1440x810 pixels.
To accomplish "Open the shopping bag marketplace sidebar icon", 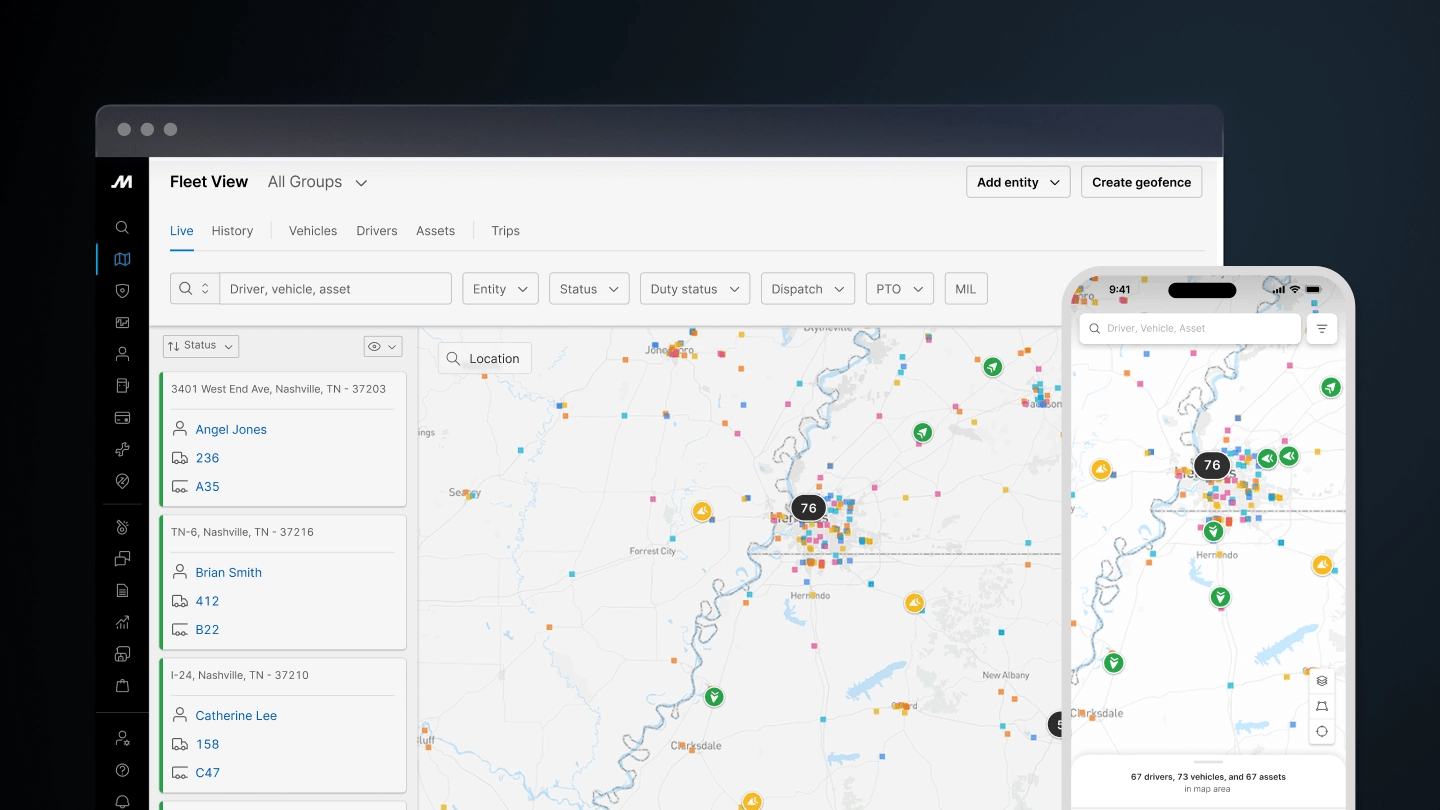I will [122, 686].
